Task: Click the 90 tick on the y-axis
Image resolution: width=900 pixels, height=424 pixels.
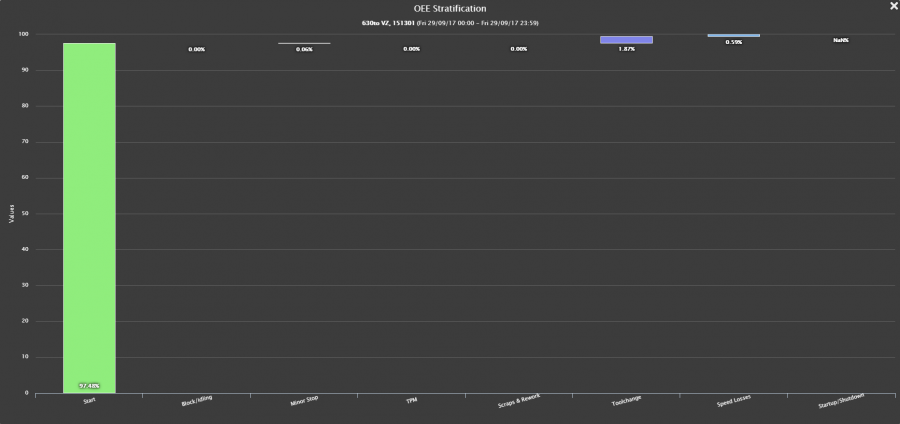Action: click(25, 71)
